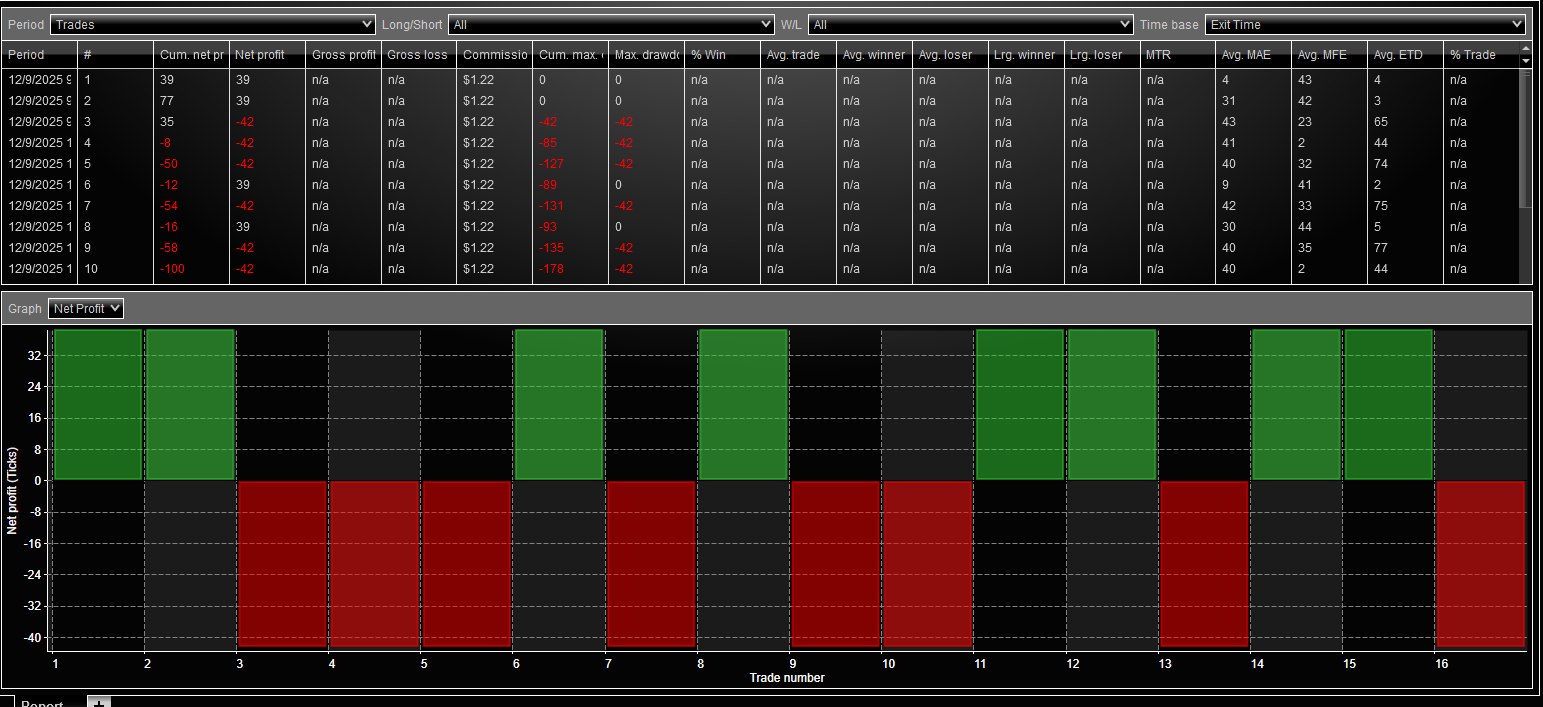Click the table scroll down arrow

[x=1525, y=61]
